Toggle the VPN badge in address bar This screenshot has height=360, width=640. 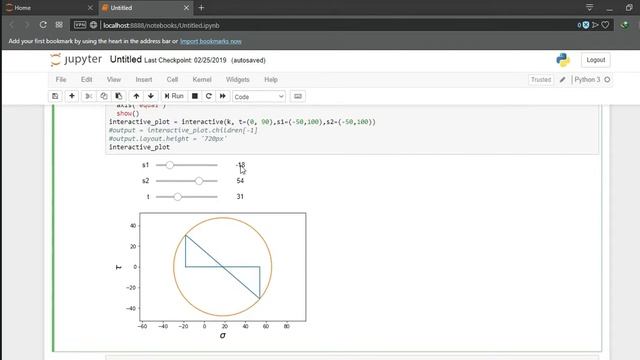80,25
